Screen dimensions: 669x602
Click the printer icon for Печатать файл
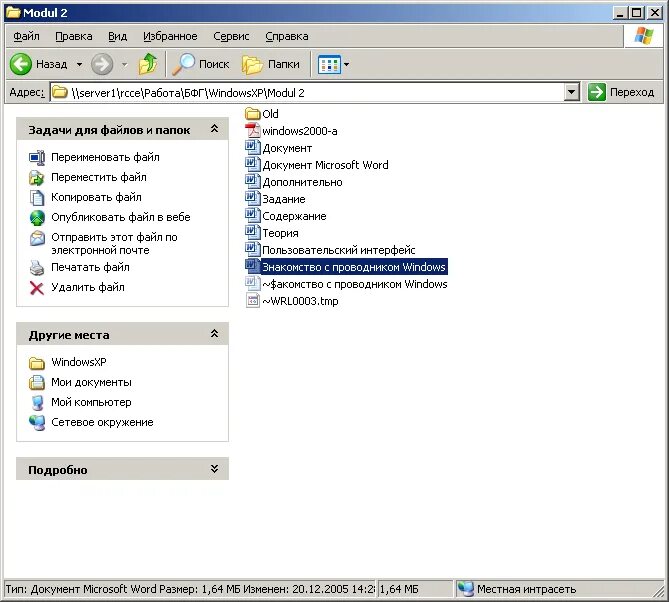pos(37,268)
